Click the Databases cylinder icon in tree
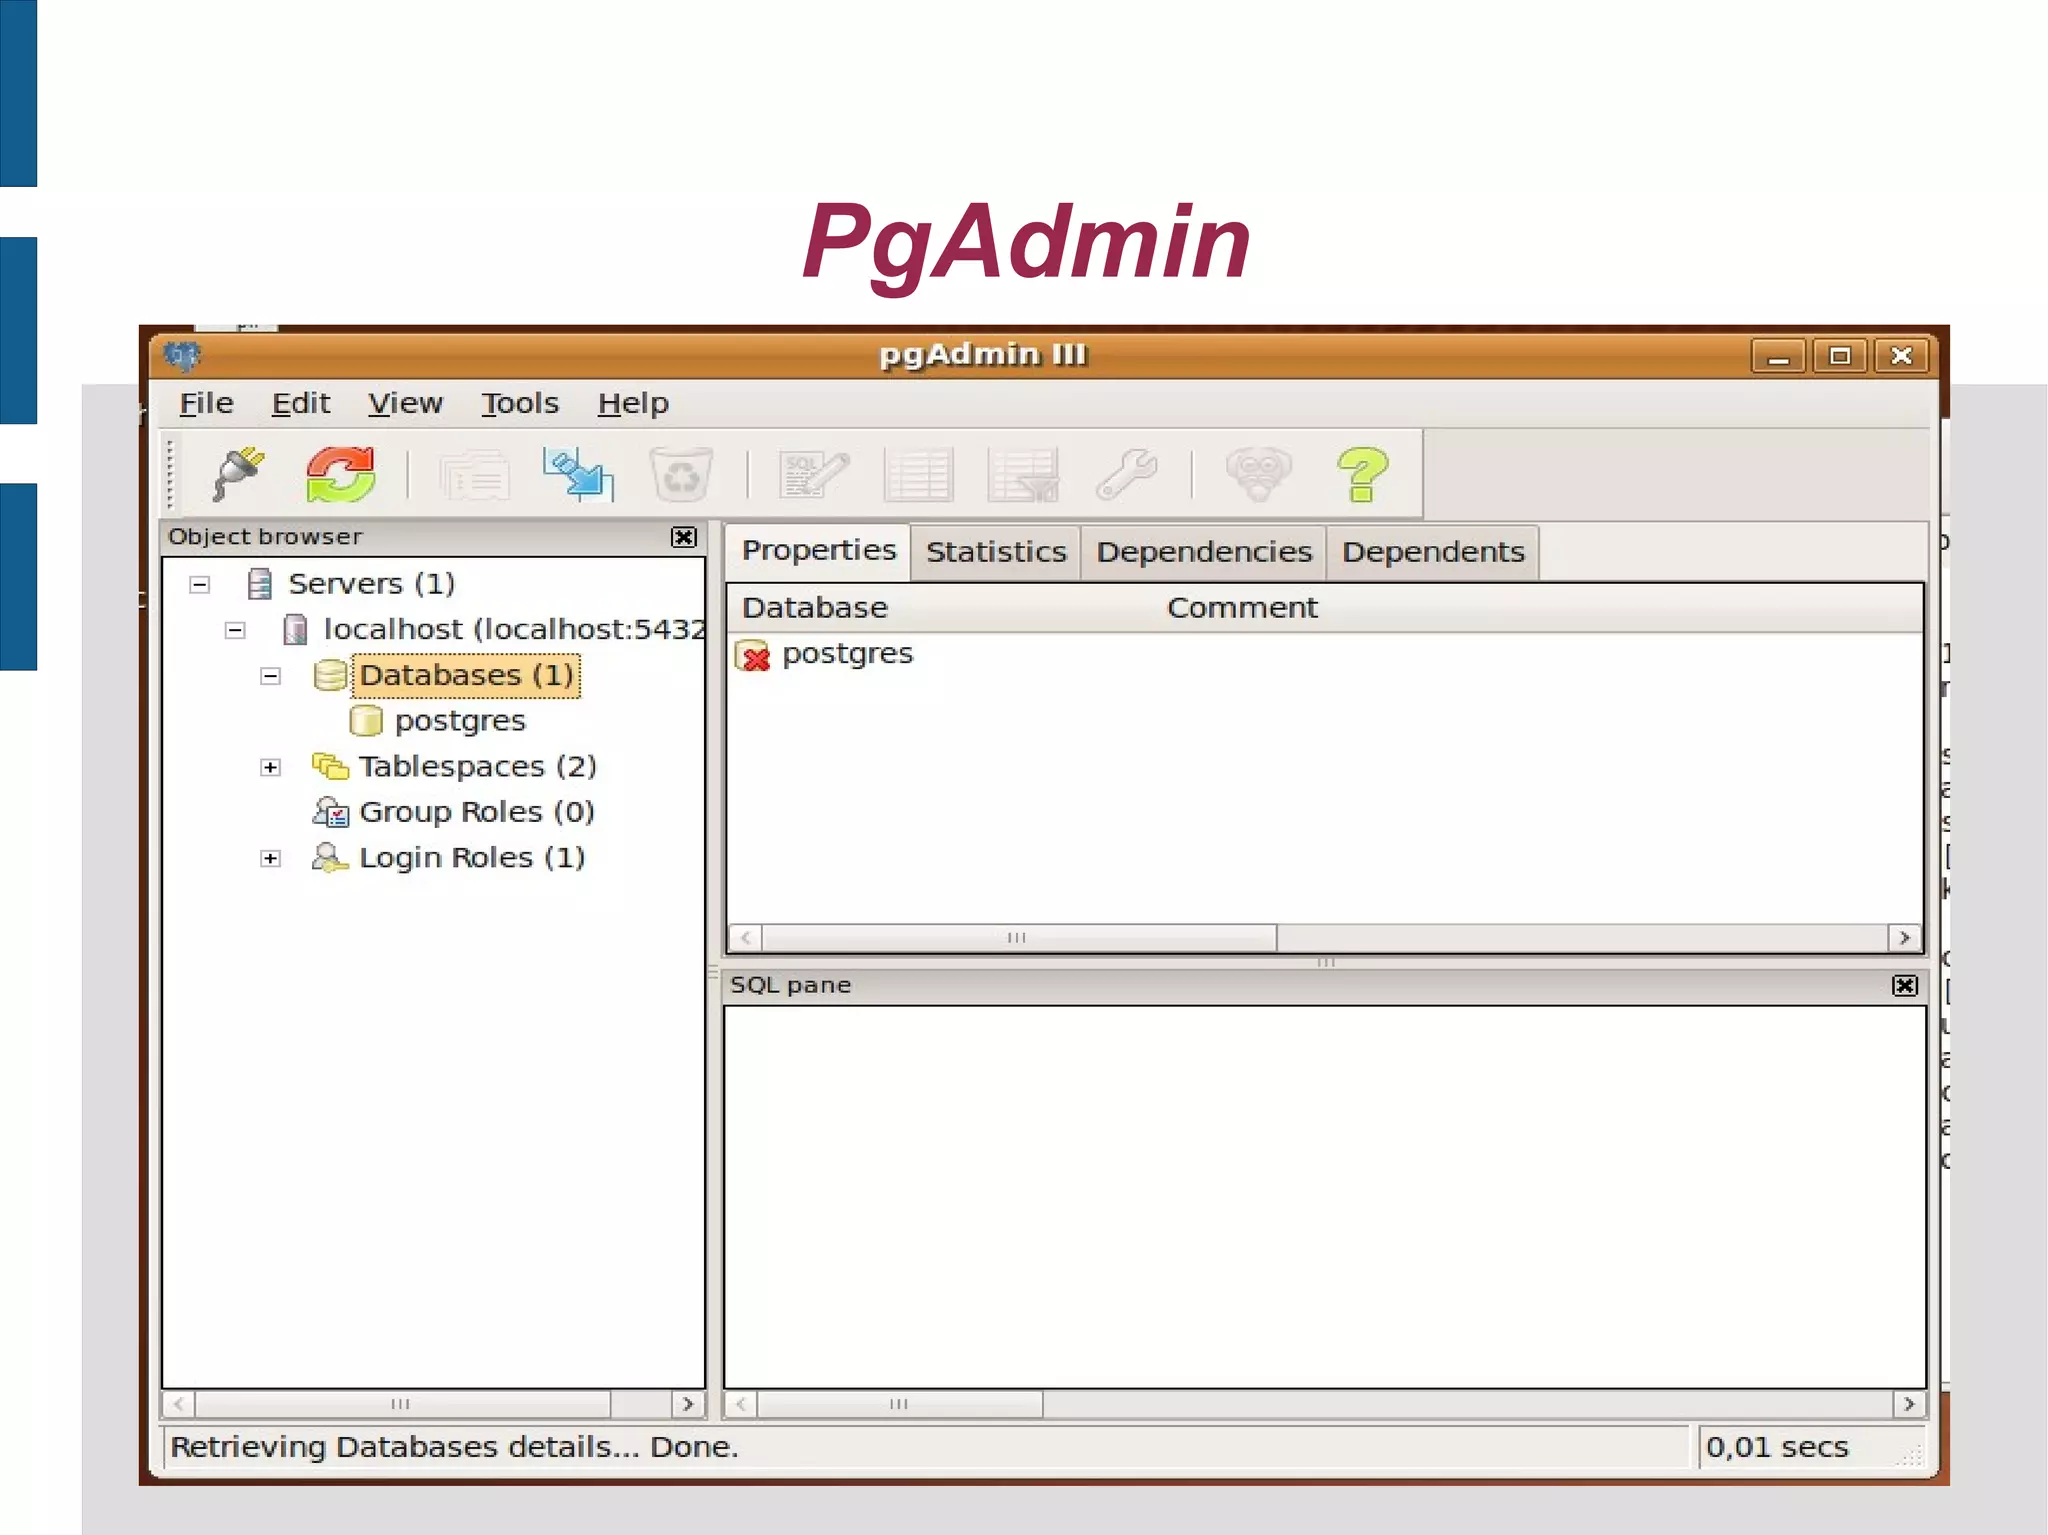The height and width of the screenshot is (1535, 2048). tap(330, 675)
